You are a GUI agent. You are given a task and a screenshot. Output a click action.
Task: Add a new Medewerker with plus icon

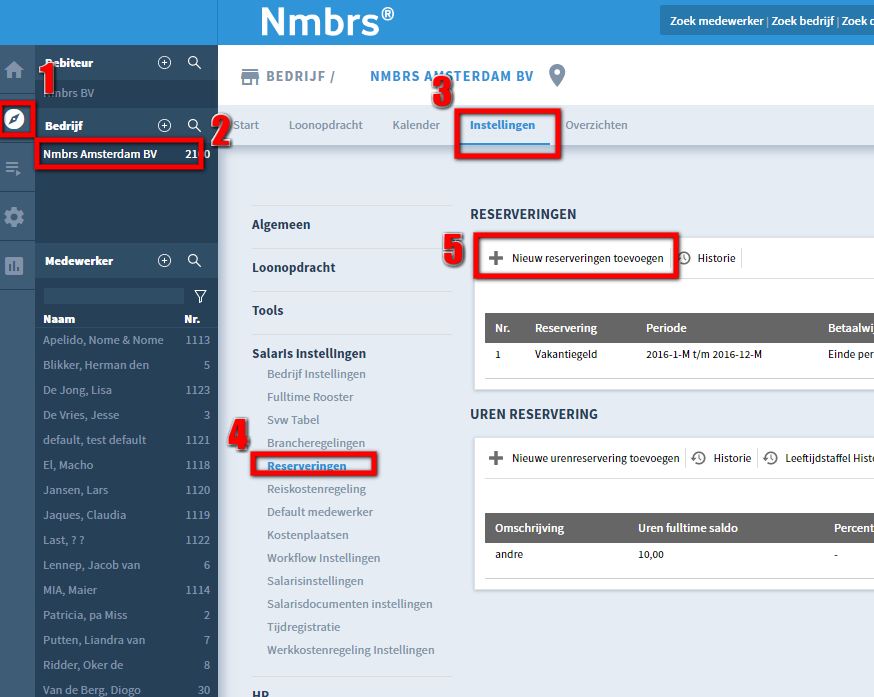(x=164, y=260)
